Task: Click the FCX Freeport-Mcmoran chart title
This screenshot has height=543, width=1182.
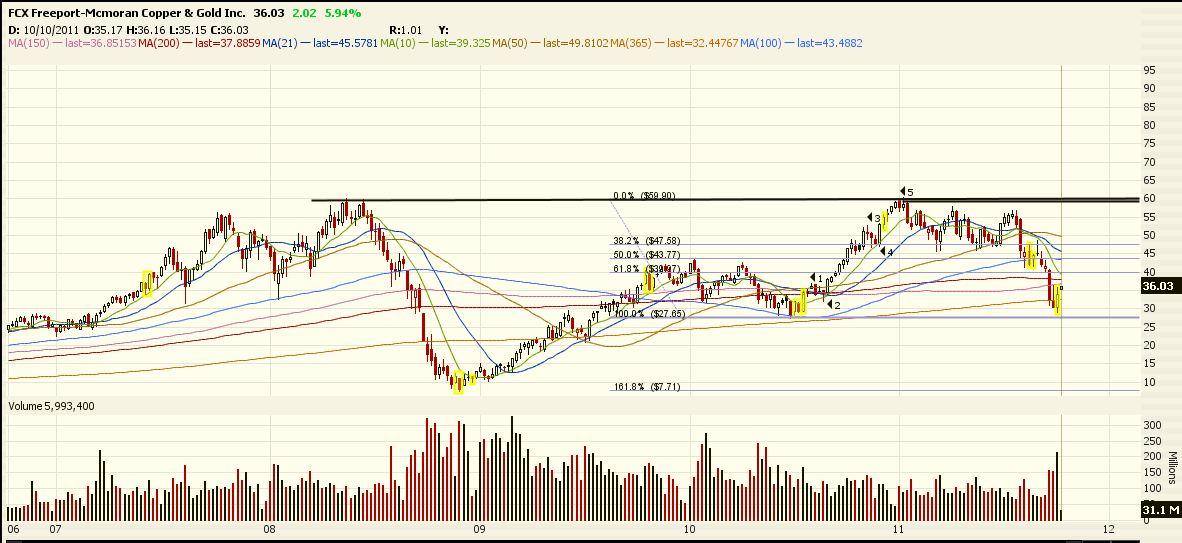Action: pos(127,14)
